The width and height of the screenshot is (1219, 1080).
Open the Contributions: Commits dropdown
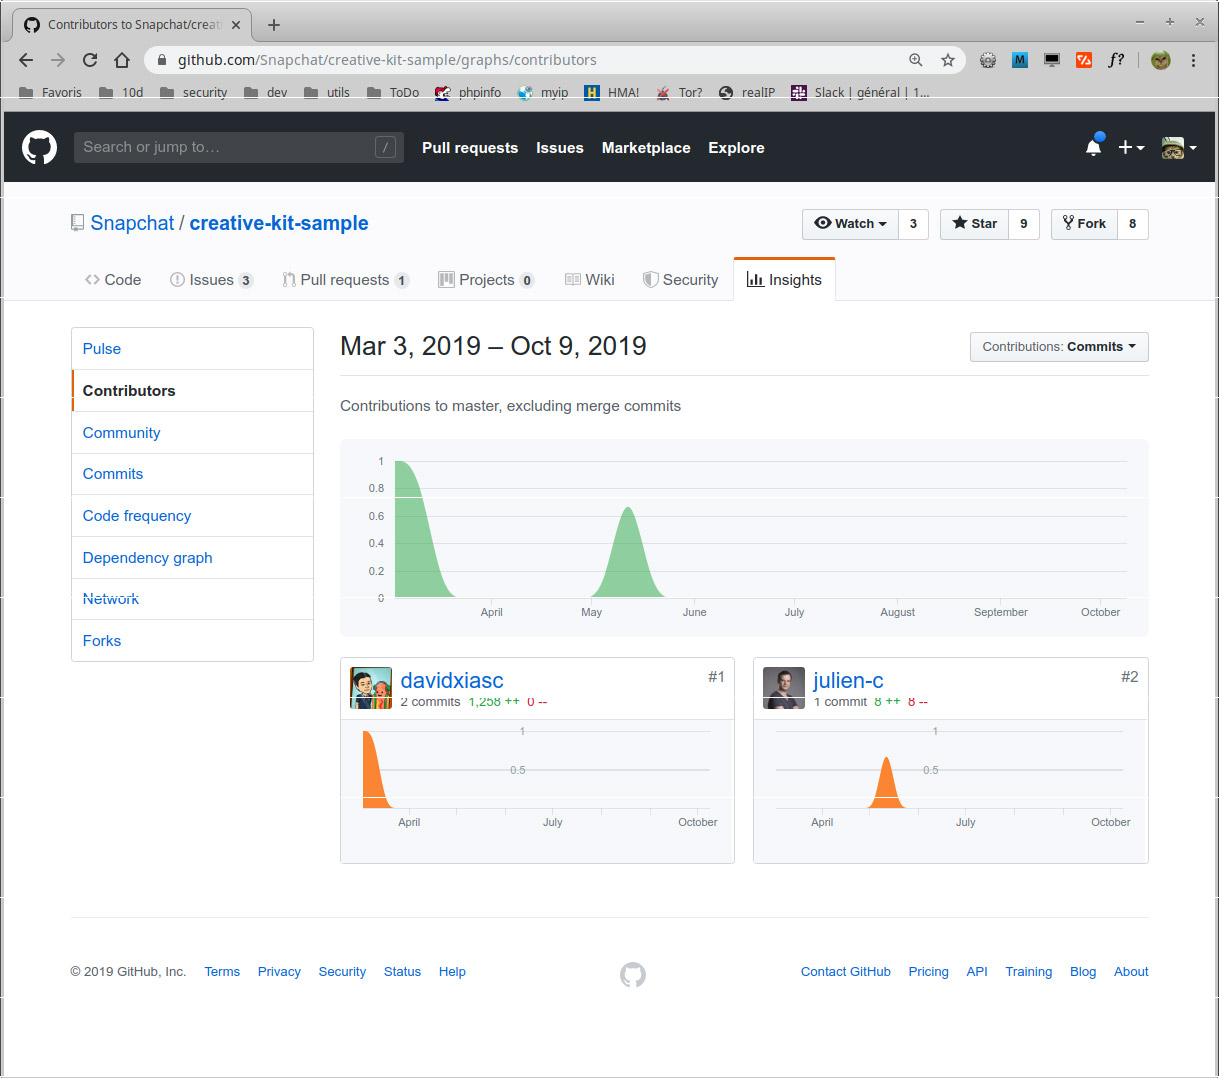[1059, 347]
